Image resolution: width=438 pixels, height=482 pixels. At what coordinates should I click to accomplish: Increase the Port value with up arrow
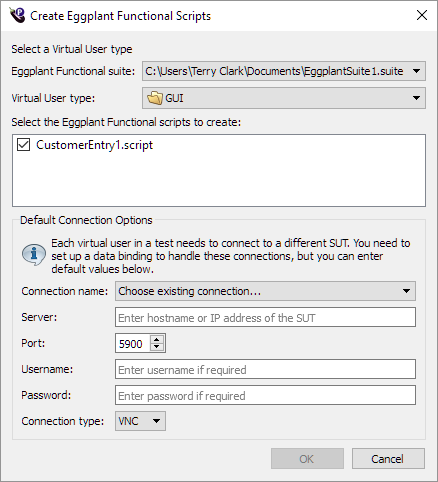[x=157, y=339]
